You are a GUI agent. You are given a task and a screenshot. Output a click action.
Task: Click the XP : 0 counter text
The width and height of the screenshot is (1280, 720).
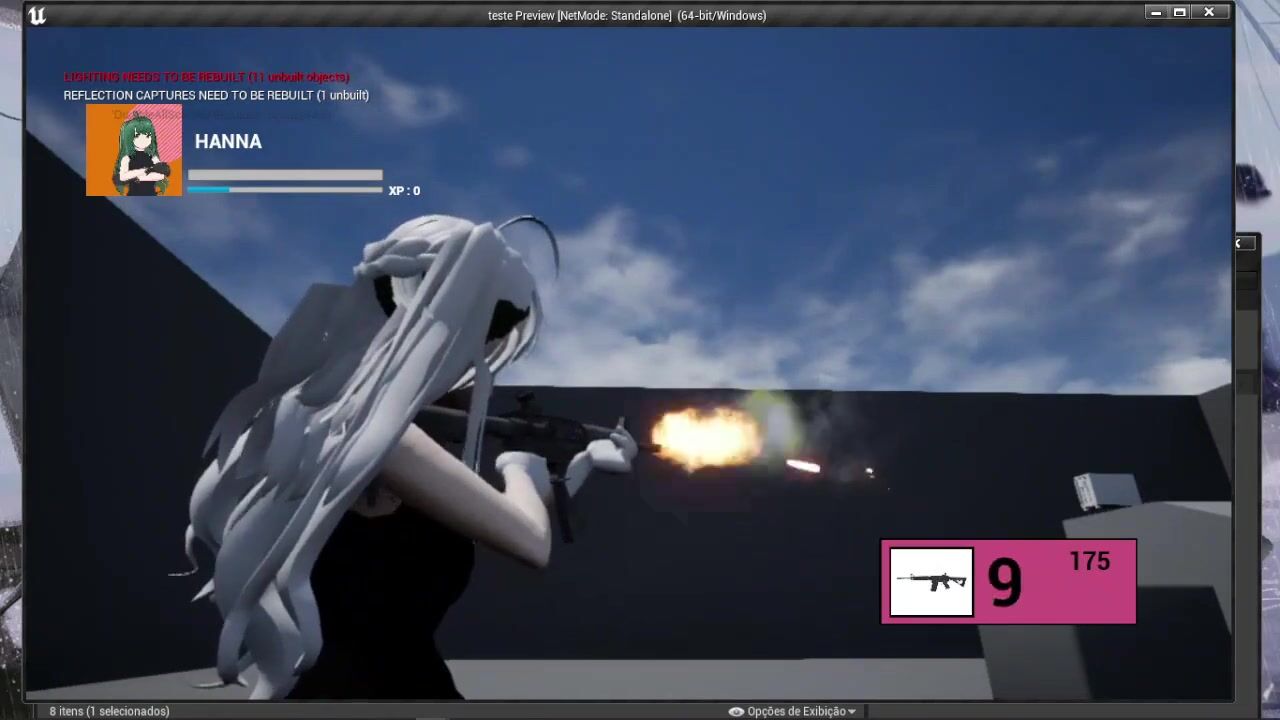click(x=404, y=191)
